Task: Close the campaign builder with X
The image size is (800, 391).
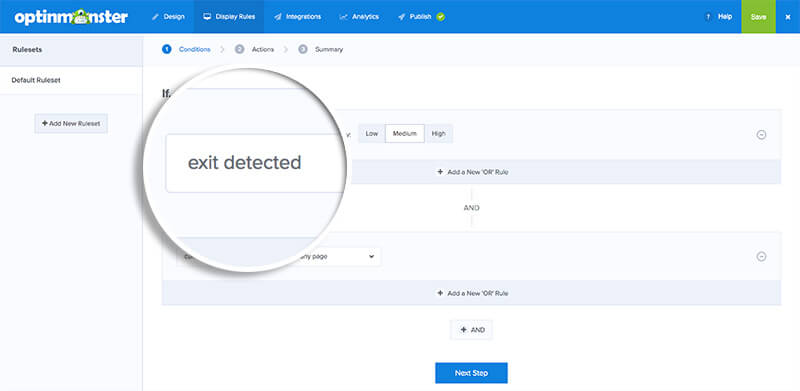Action: click(x=788, y=16)
